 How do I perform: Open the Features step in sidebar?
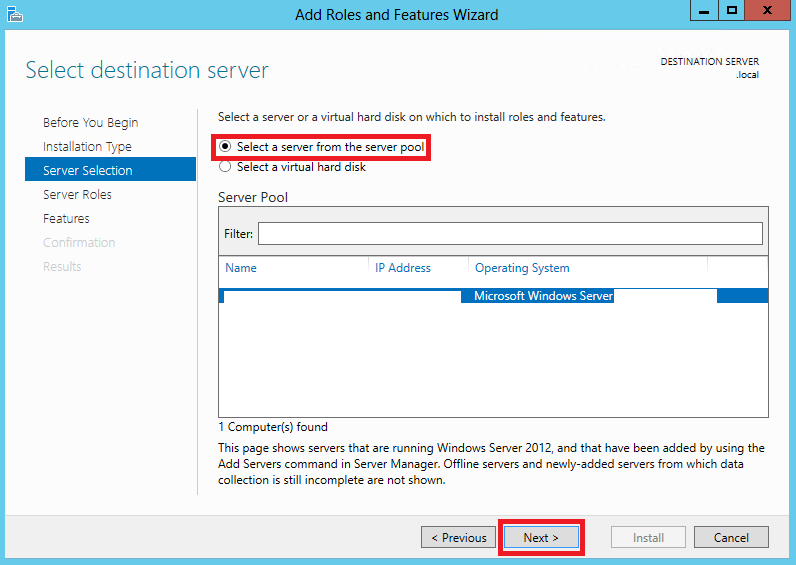66,218
